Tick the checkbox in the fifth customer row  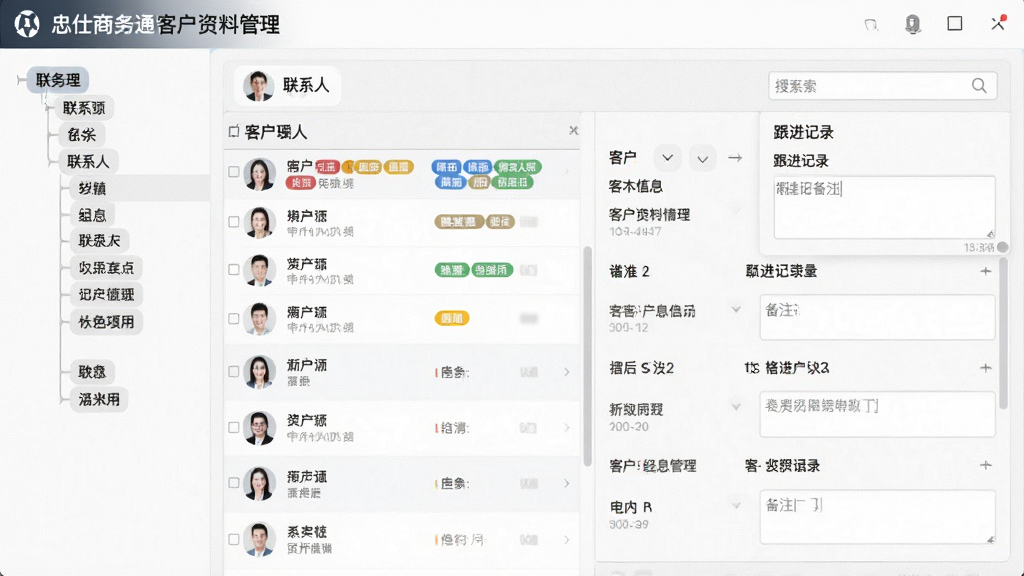(234, 372)
